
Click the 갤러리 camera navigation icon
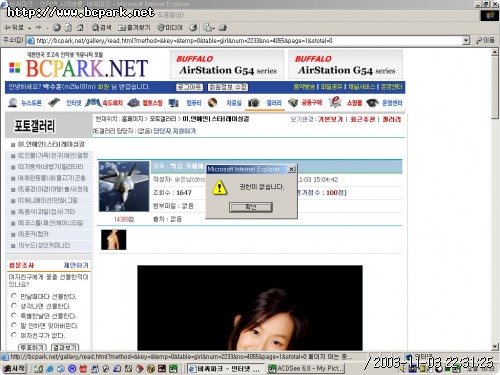(x=254, y=103)
